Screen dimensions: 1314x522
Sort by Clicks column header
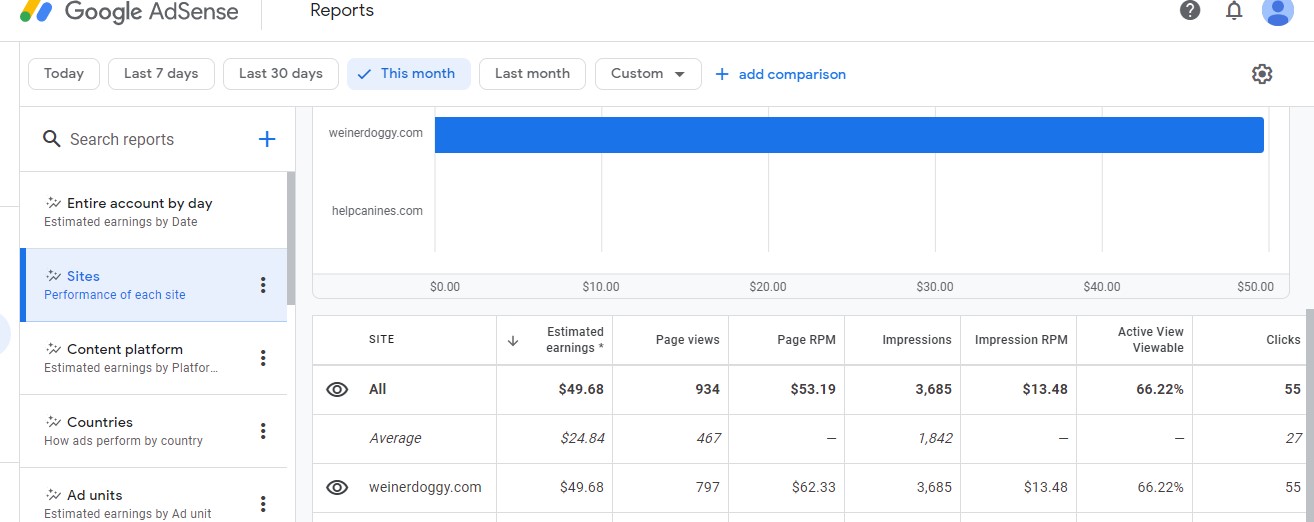click(x=1283, y=340)
